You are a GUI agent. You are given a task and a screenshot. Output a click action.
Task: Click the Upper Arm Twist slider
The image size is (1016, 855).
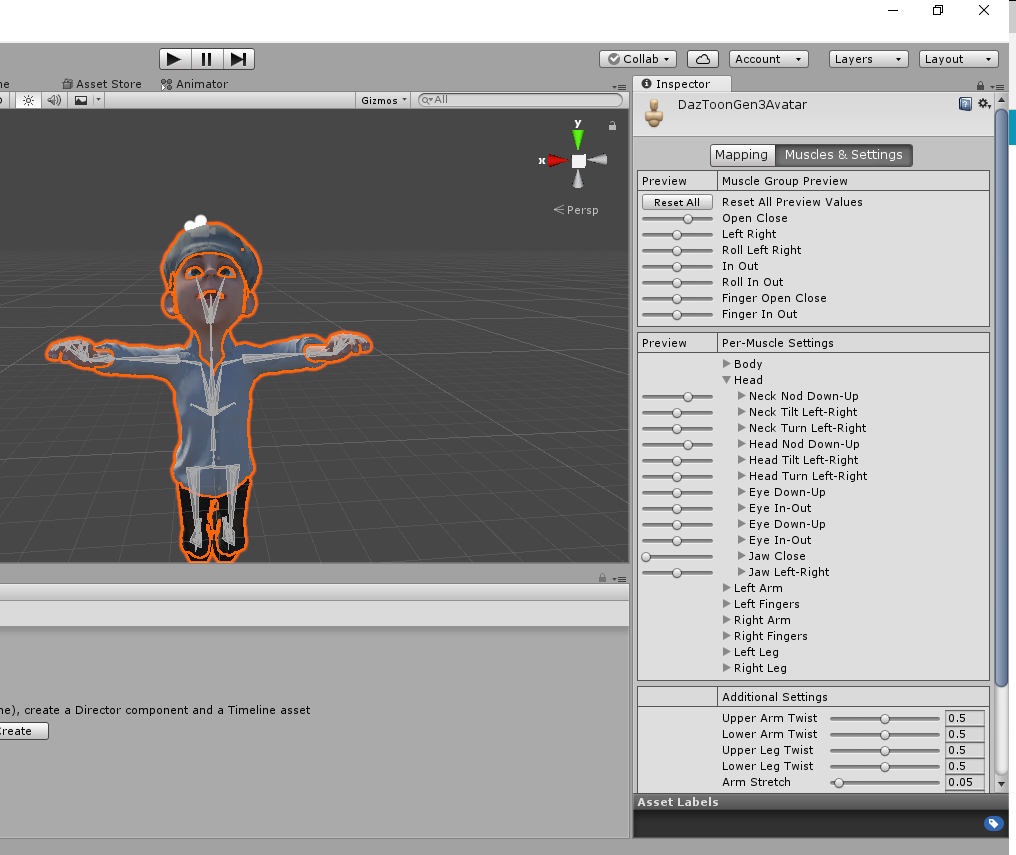(x=885, y=718)
